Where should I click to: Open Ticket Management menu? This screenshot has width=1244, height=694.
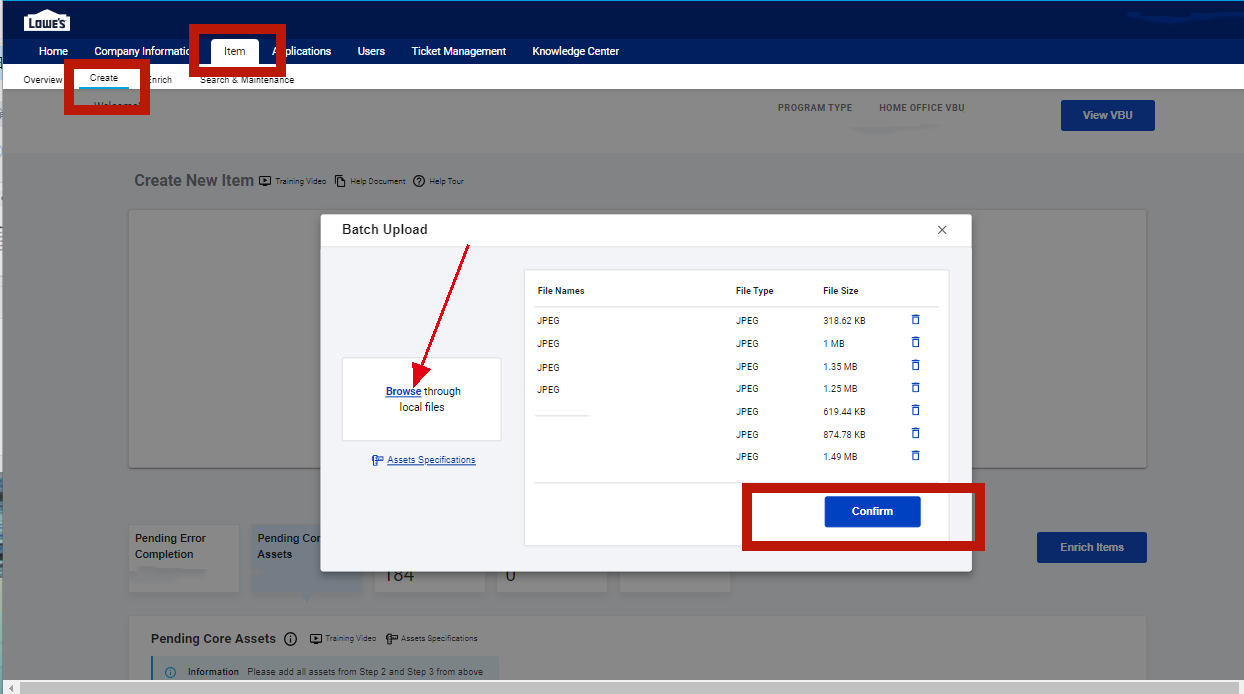point(459,51)
